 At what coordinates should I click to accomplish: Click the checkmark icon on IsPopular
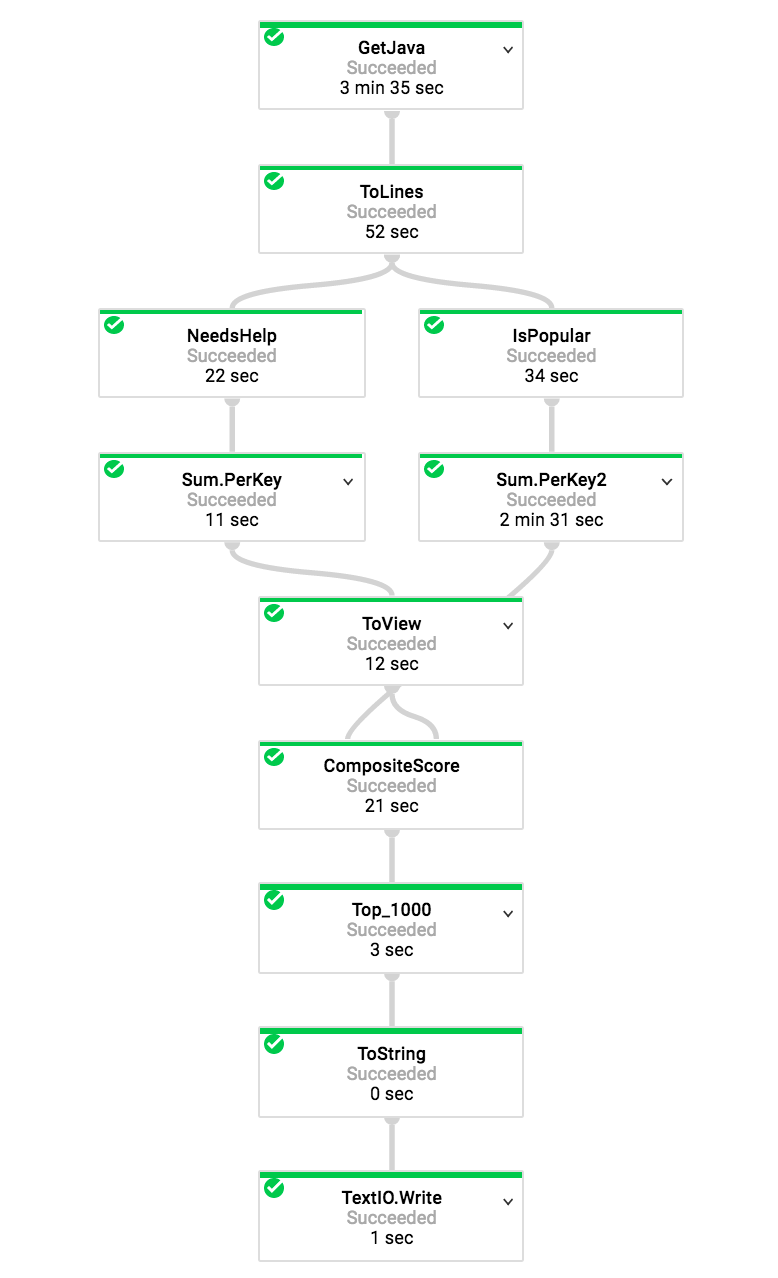pyautogui.click(x=432, y=325)
